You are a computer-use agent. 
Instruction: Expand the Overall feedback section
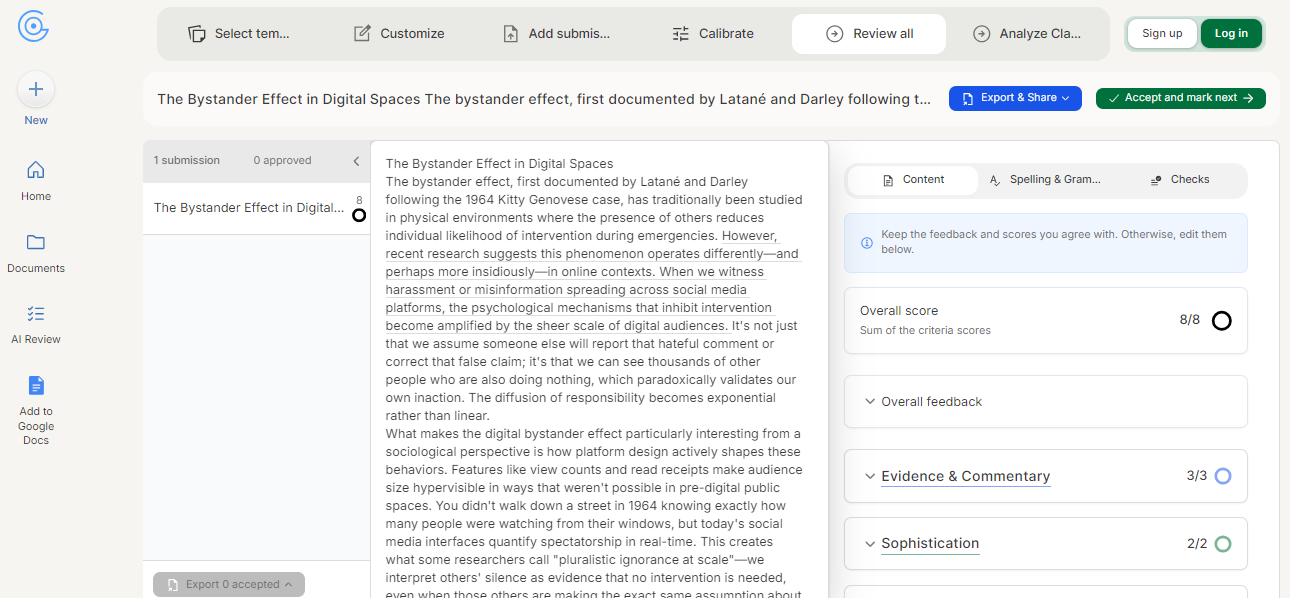[x=1046, y=402]
